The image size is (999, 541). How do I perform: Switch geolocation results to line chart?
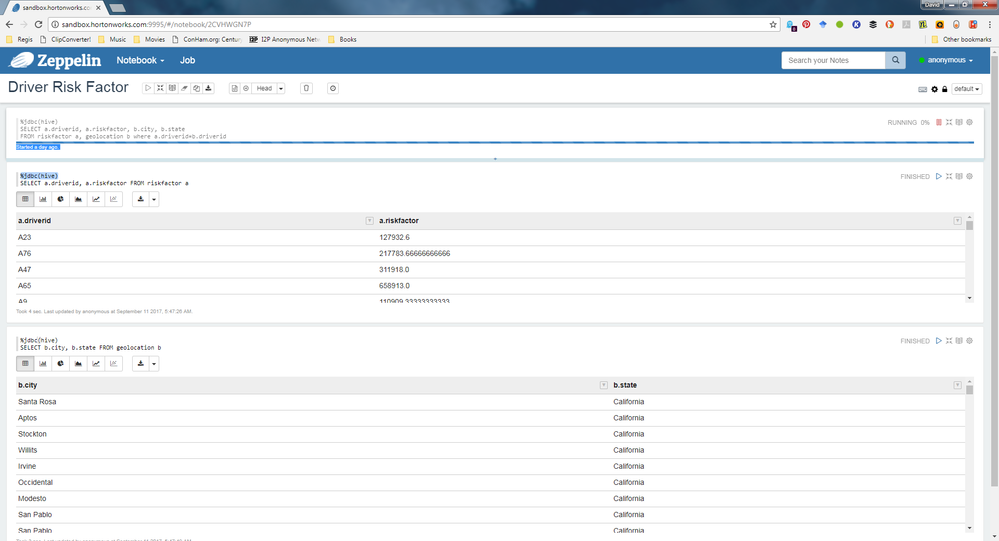(96, 363)
